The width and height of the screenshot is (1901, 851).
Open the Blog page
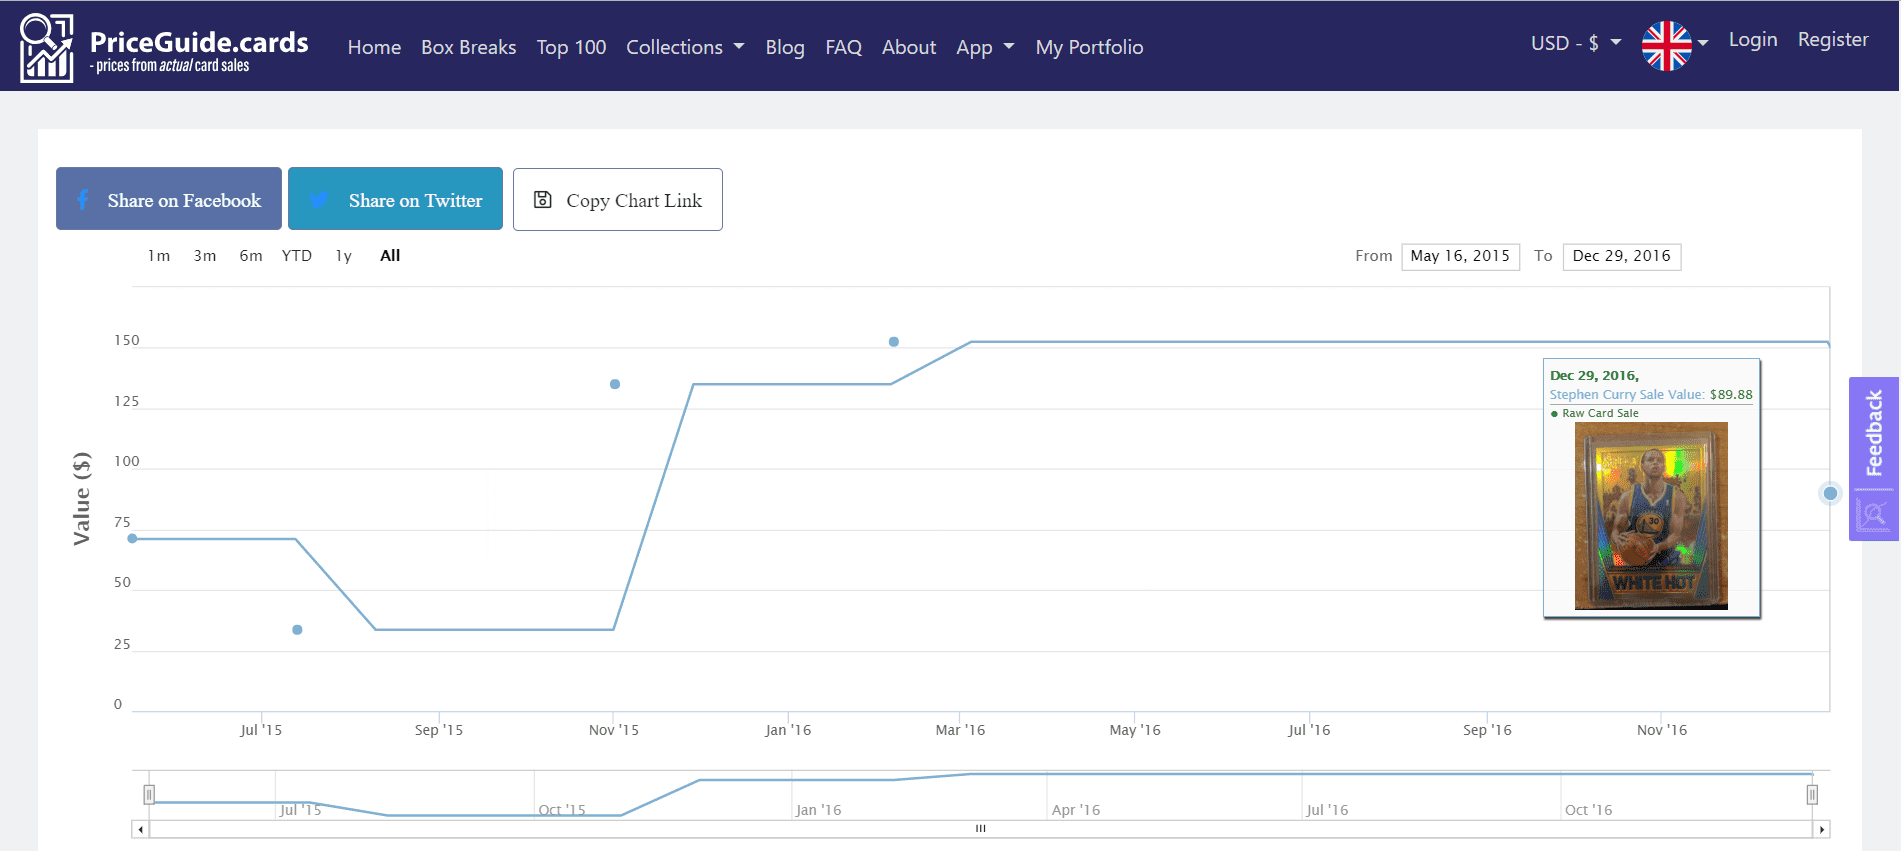tap(785, 47)
